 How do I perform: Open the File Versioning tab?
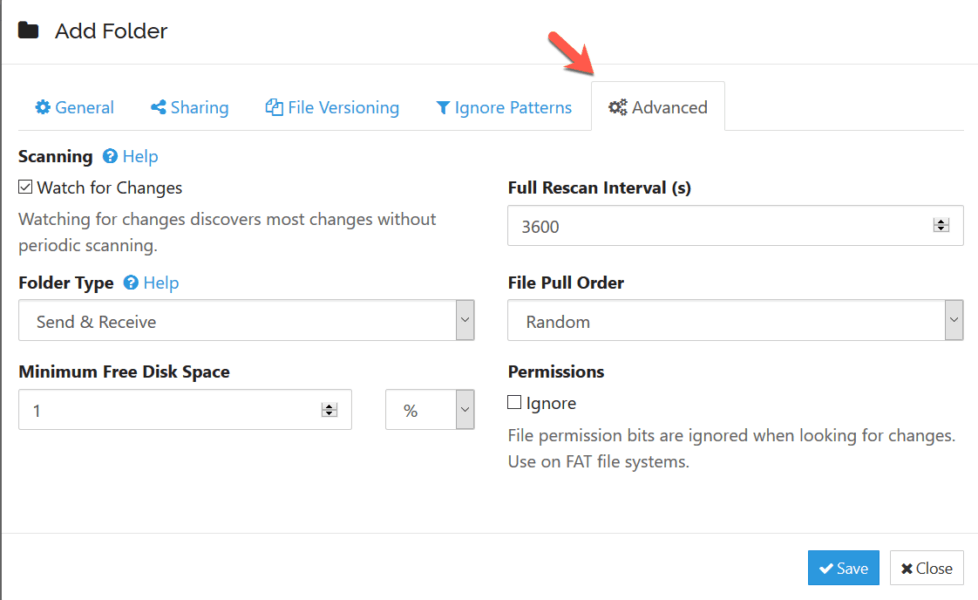pyautogui.click(x=332, y=108)
